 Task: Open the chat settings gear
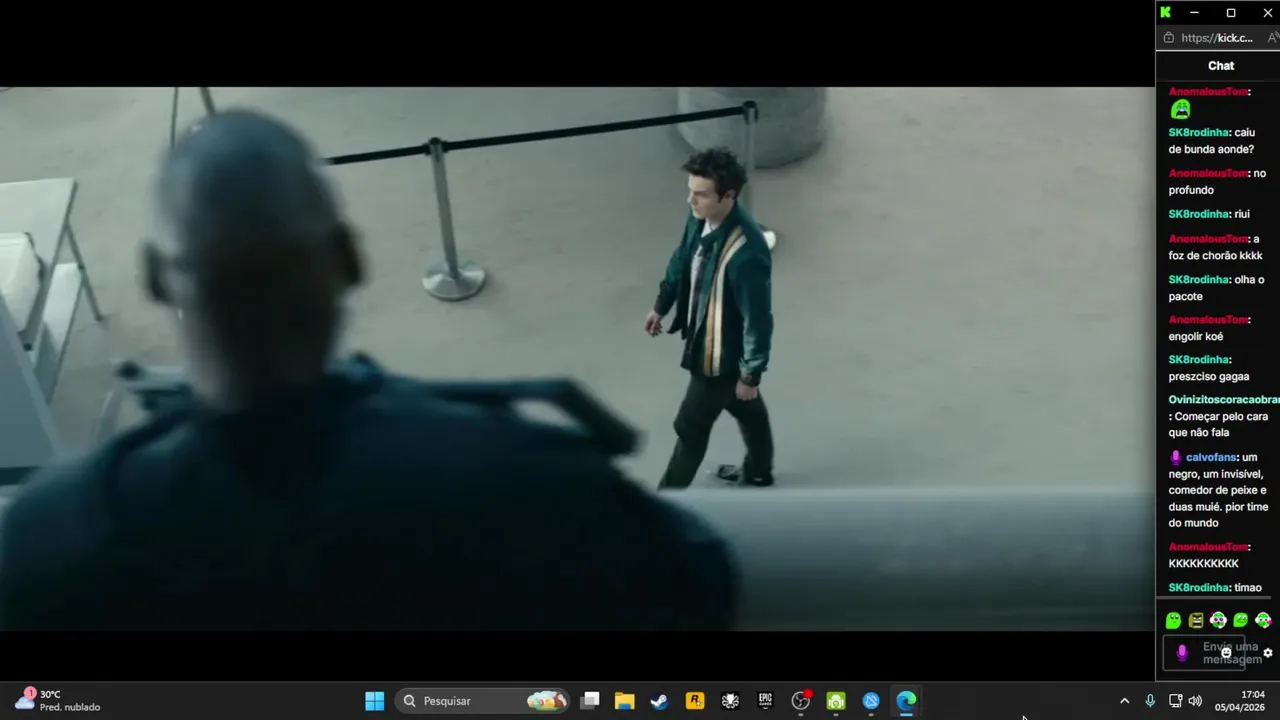pos(1268,653)
